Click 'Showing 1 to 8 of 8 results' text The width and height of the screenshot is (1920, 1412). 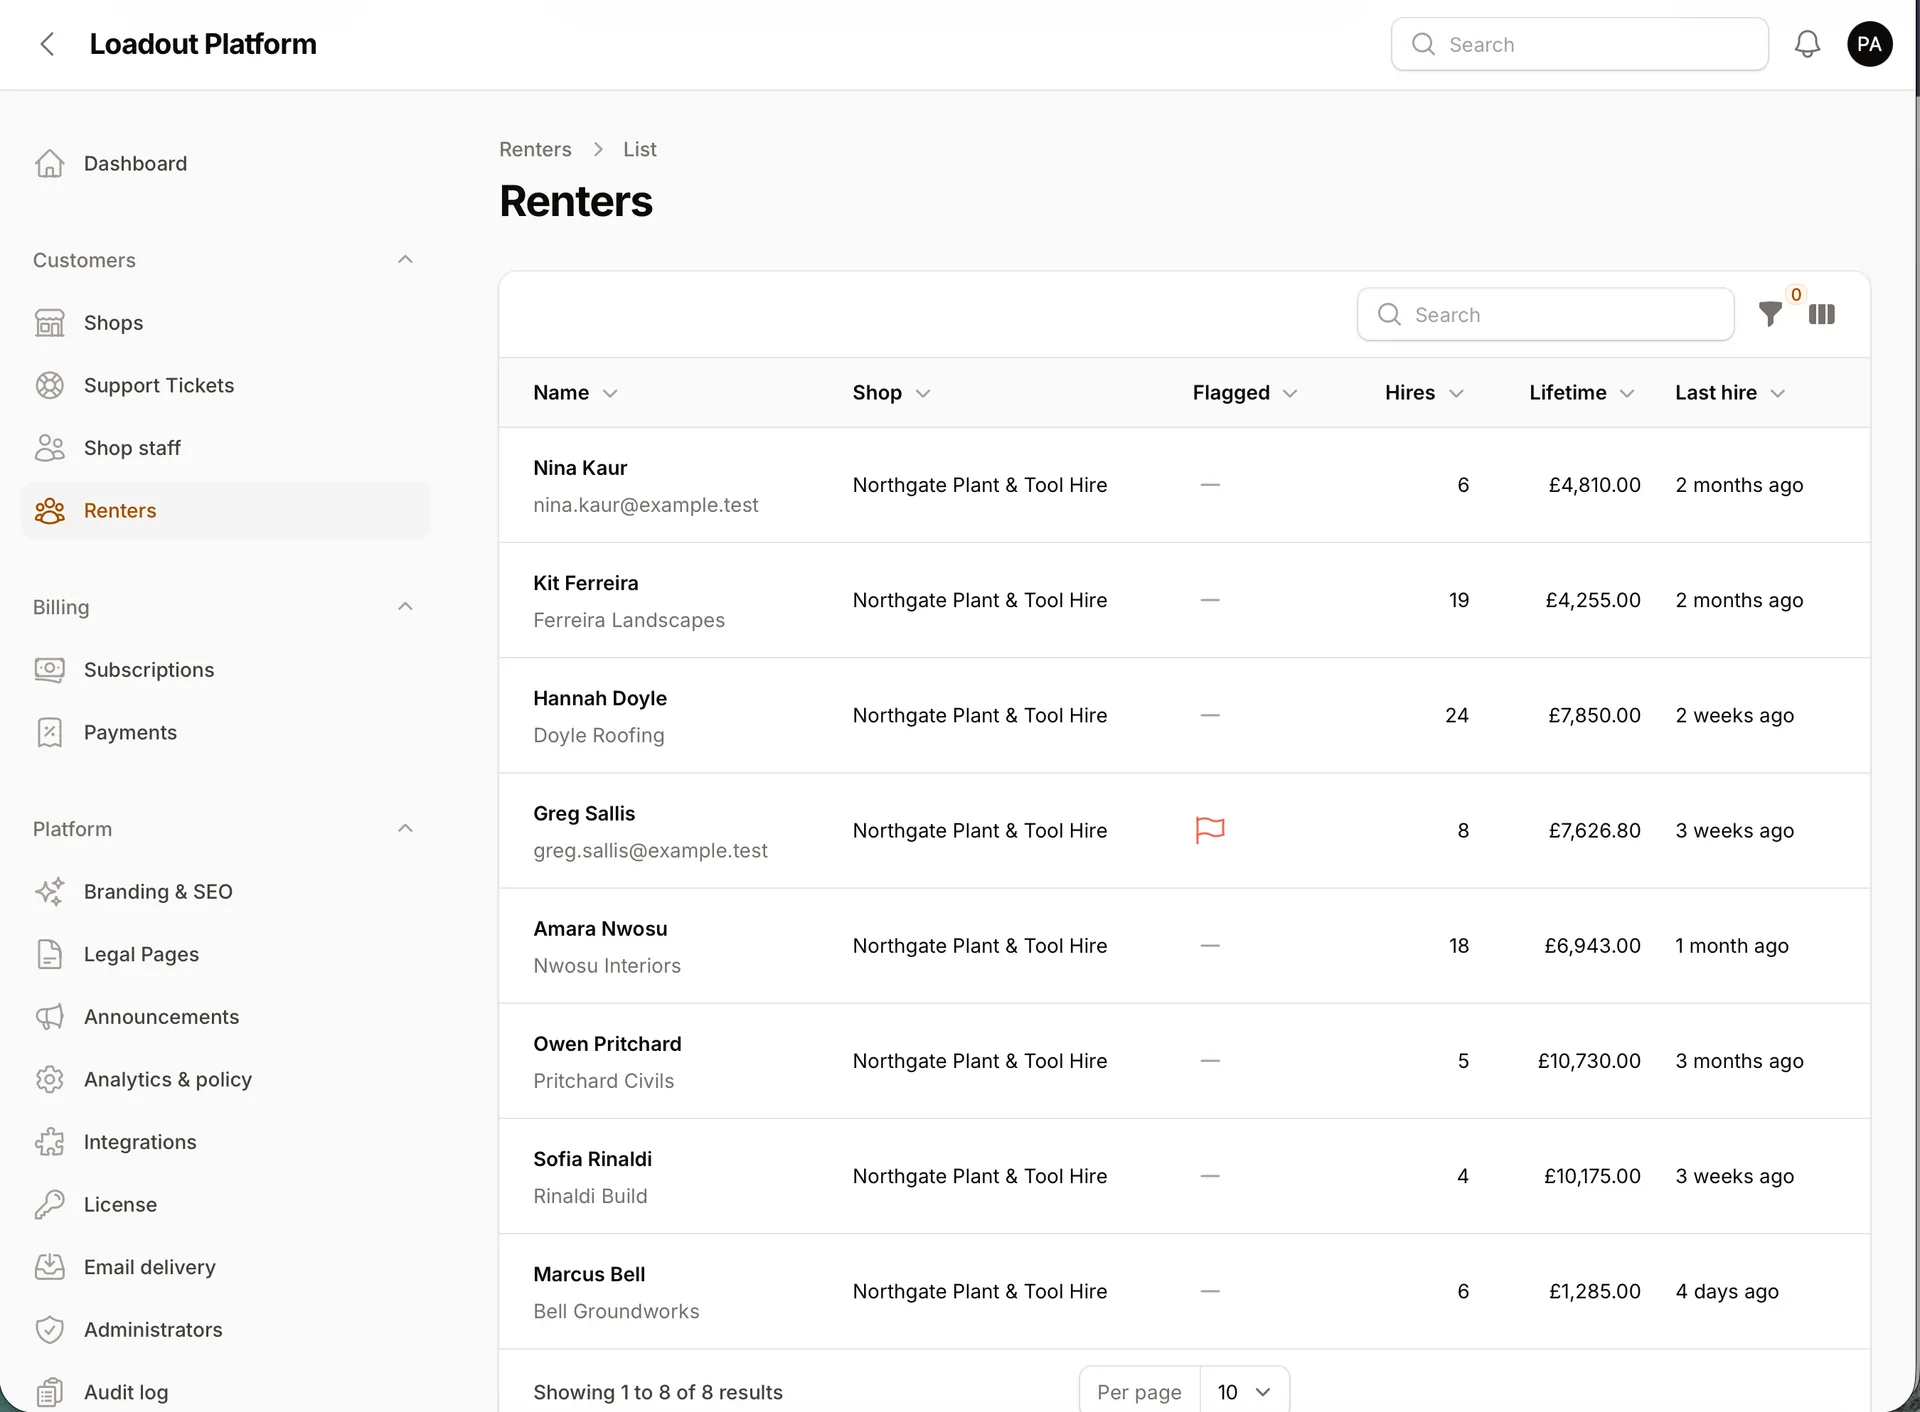point(658,1392)
